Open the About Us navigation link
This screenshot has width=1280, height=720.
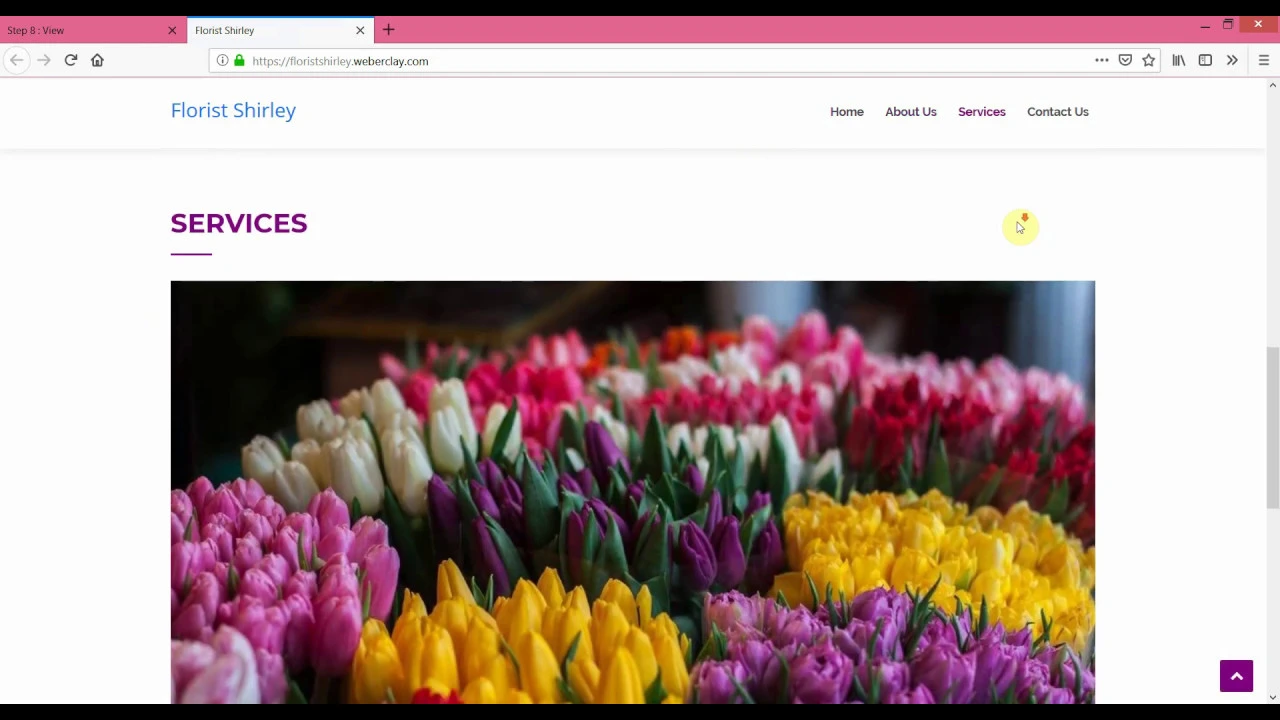[x=911, y=112]
